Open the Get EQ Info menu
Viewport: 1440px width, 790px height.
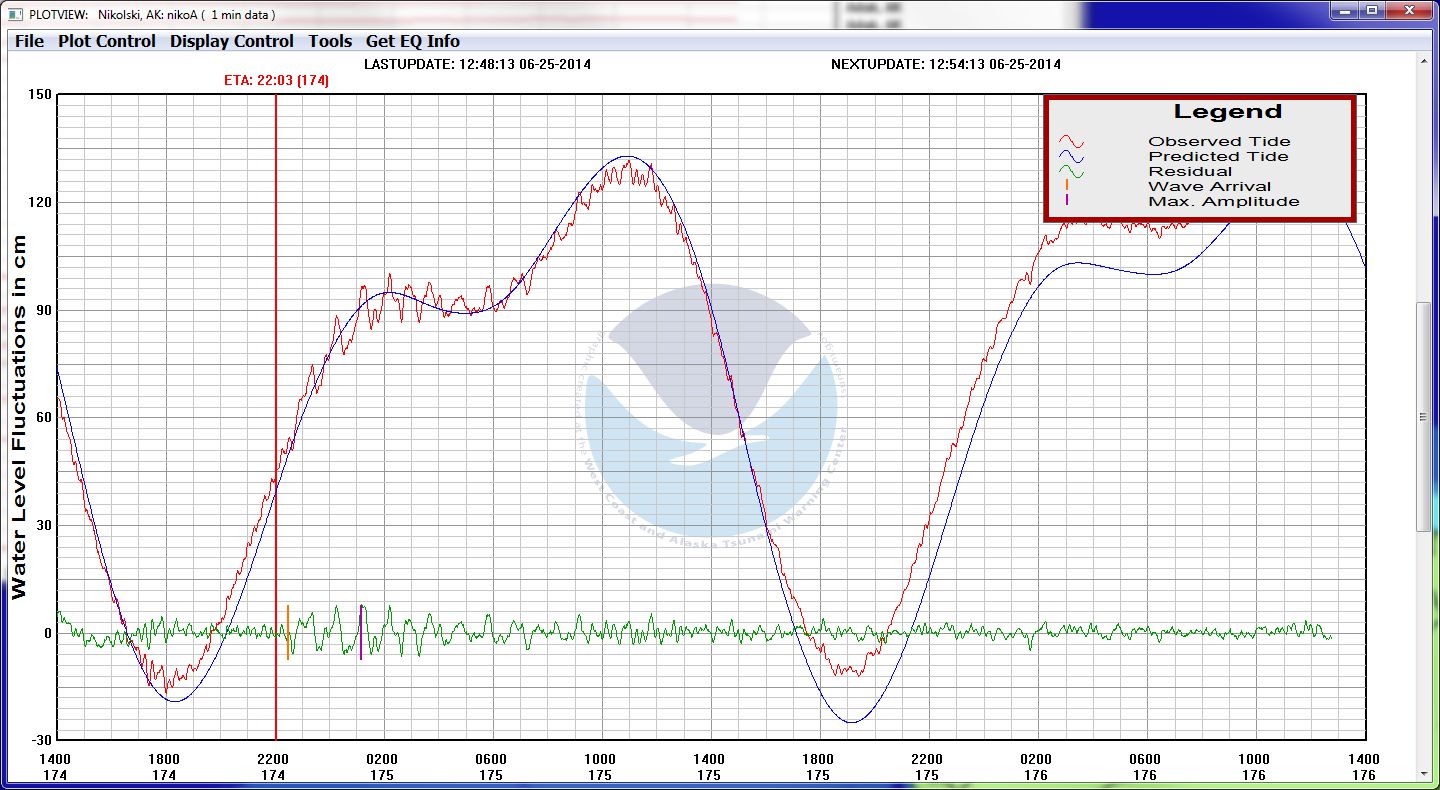(x=413, y=41)
